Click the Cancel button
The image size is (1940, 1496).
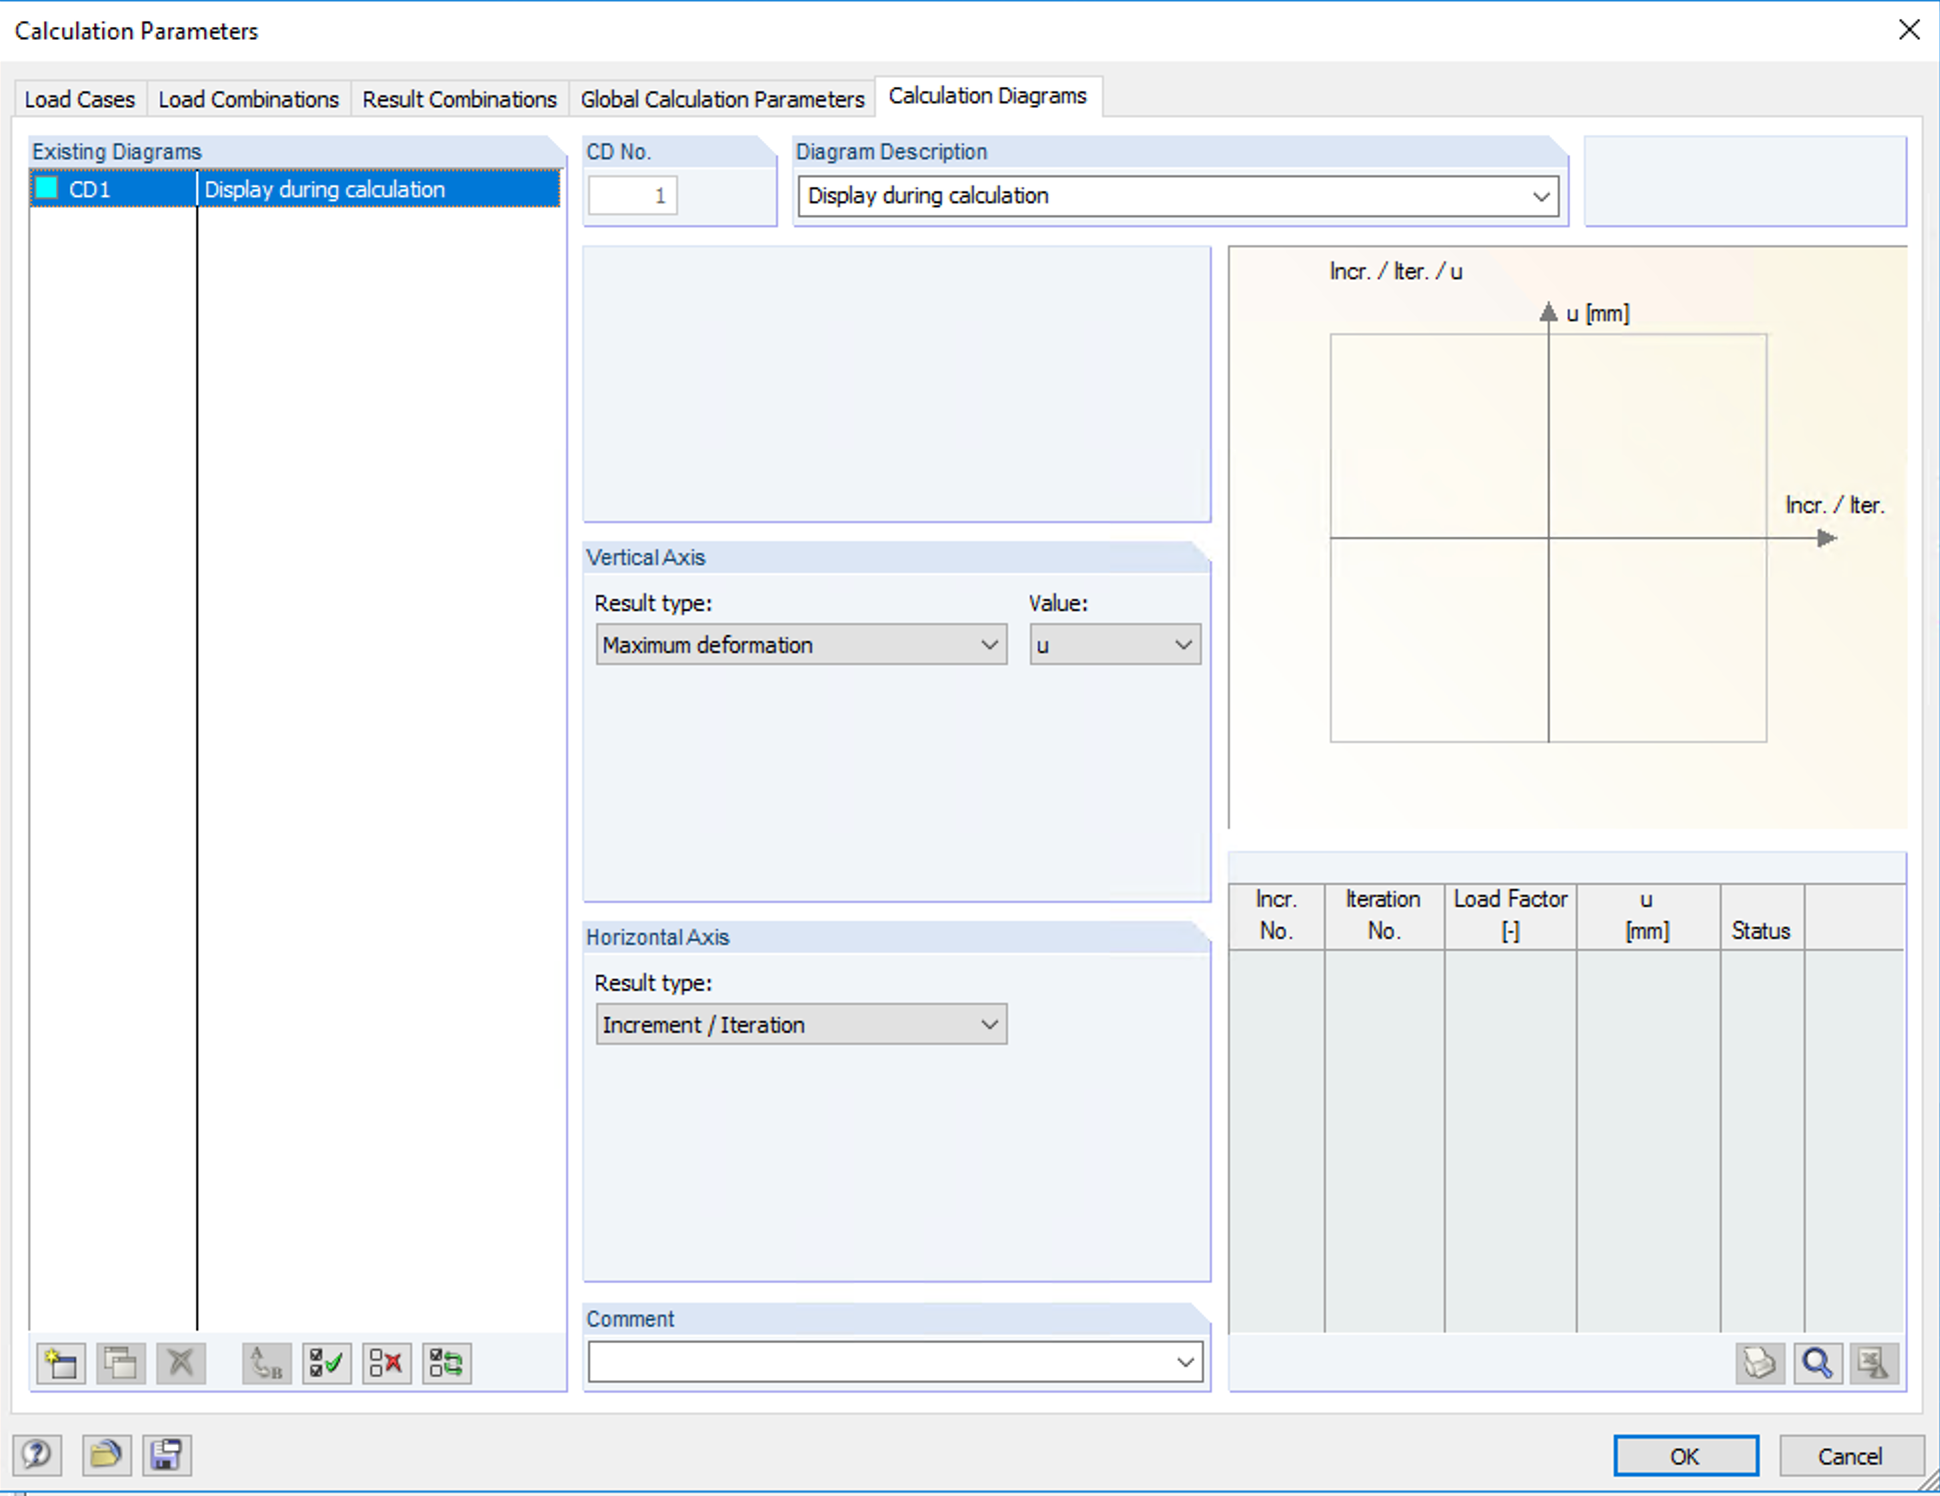[x=1850, y=1456]
